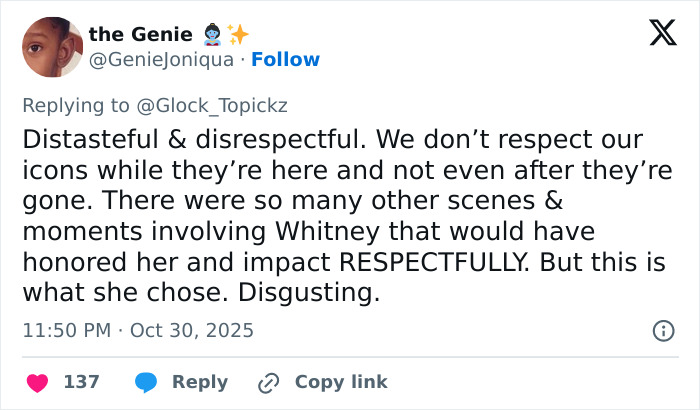
Task: Like the tweet with the heart icon
Action: tap(37, 382)
